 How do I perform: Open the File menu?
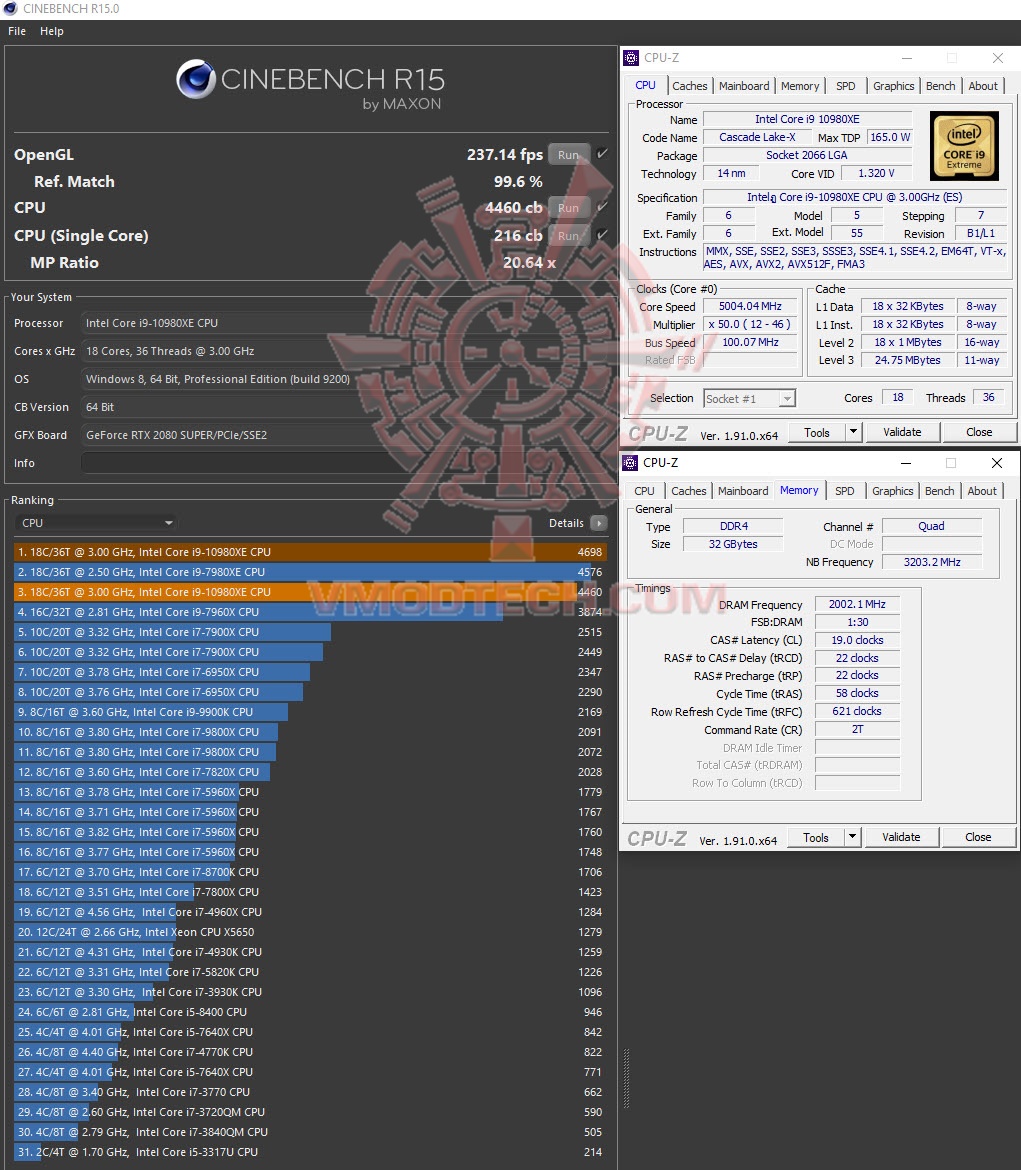[x=16, y=31]
